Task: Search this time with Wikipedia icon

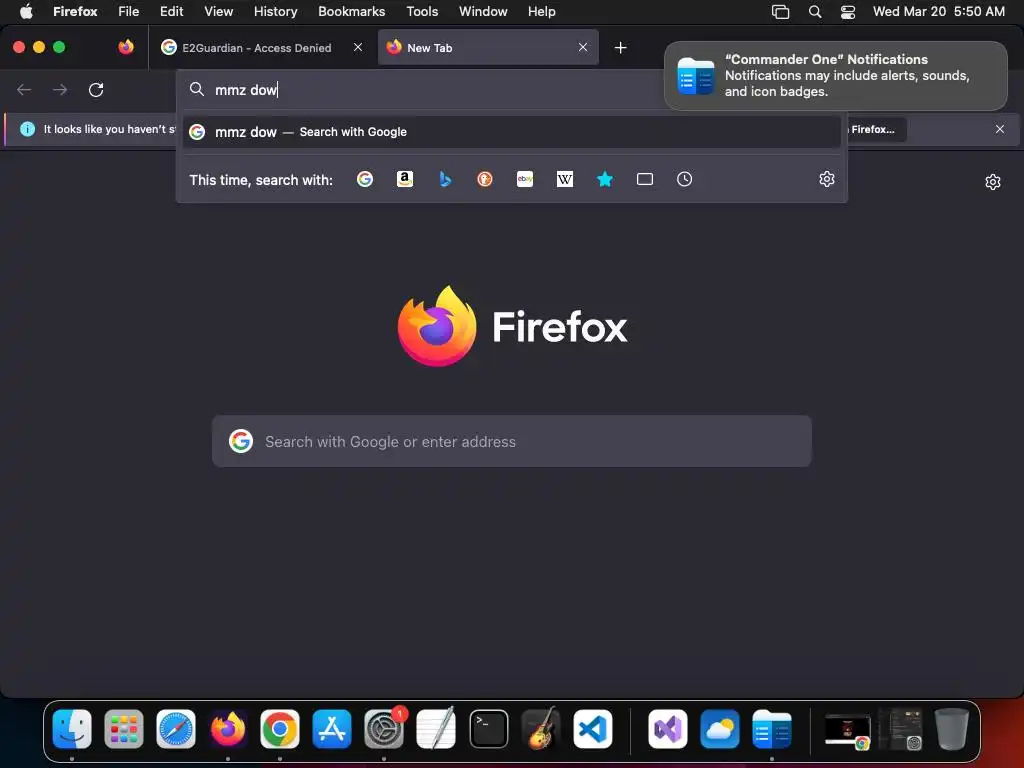Action: click(x=565, y=179)
